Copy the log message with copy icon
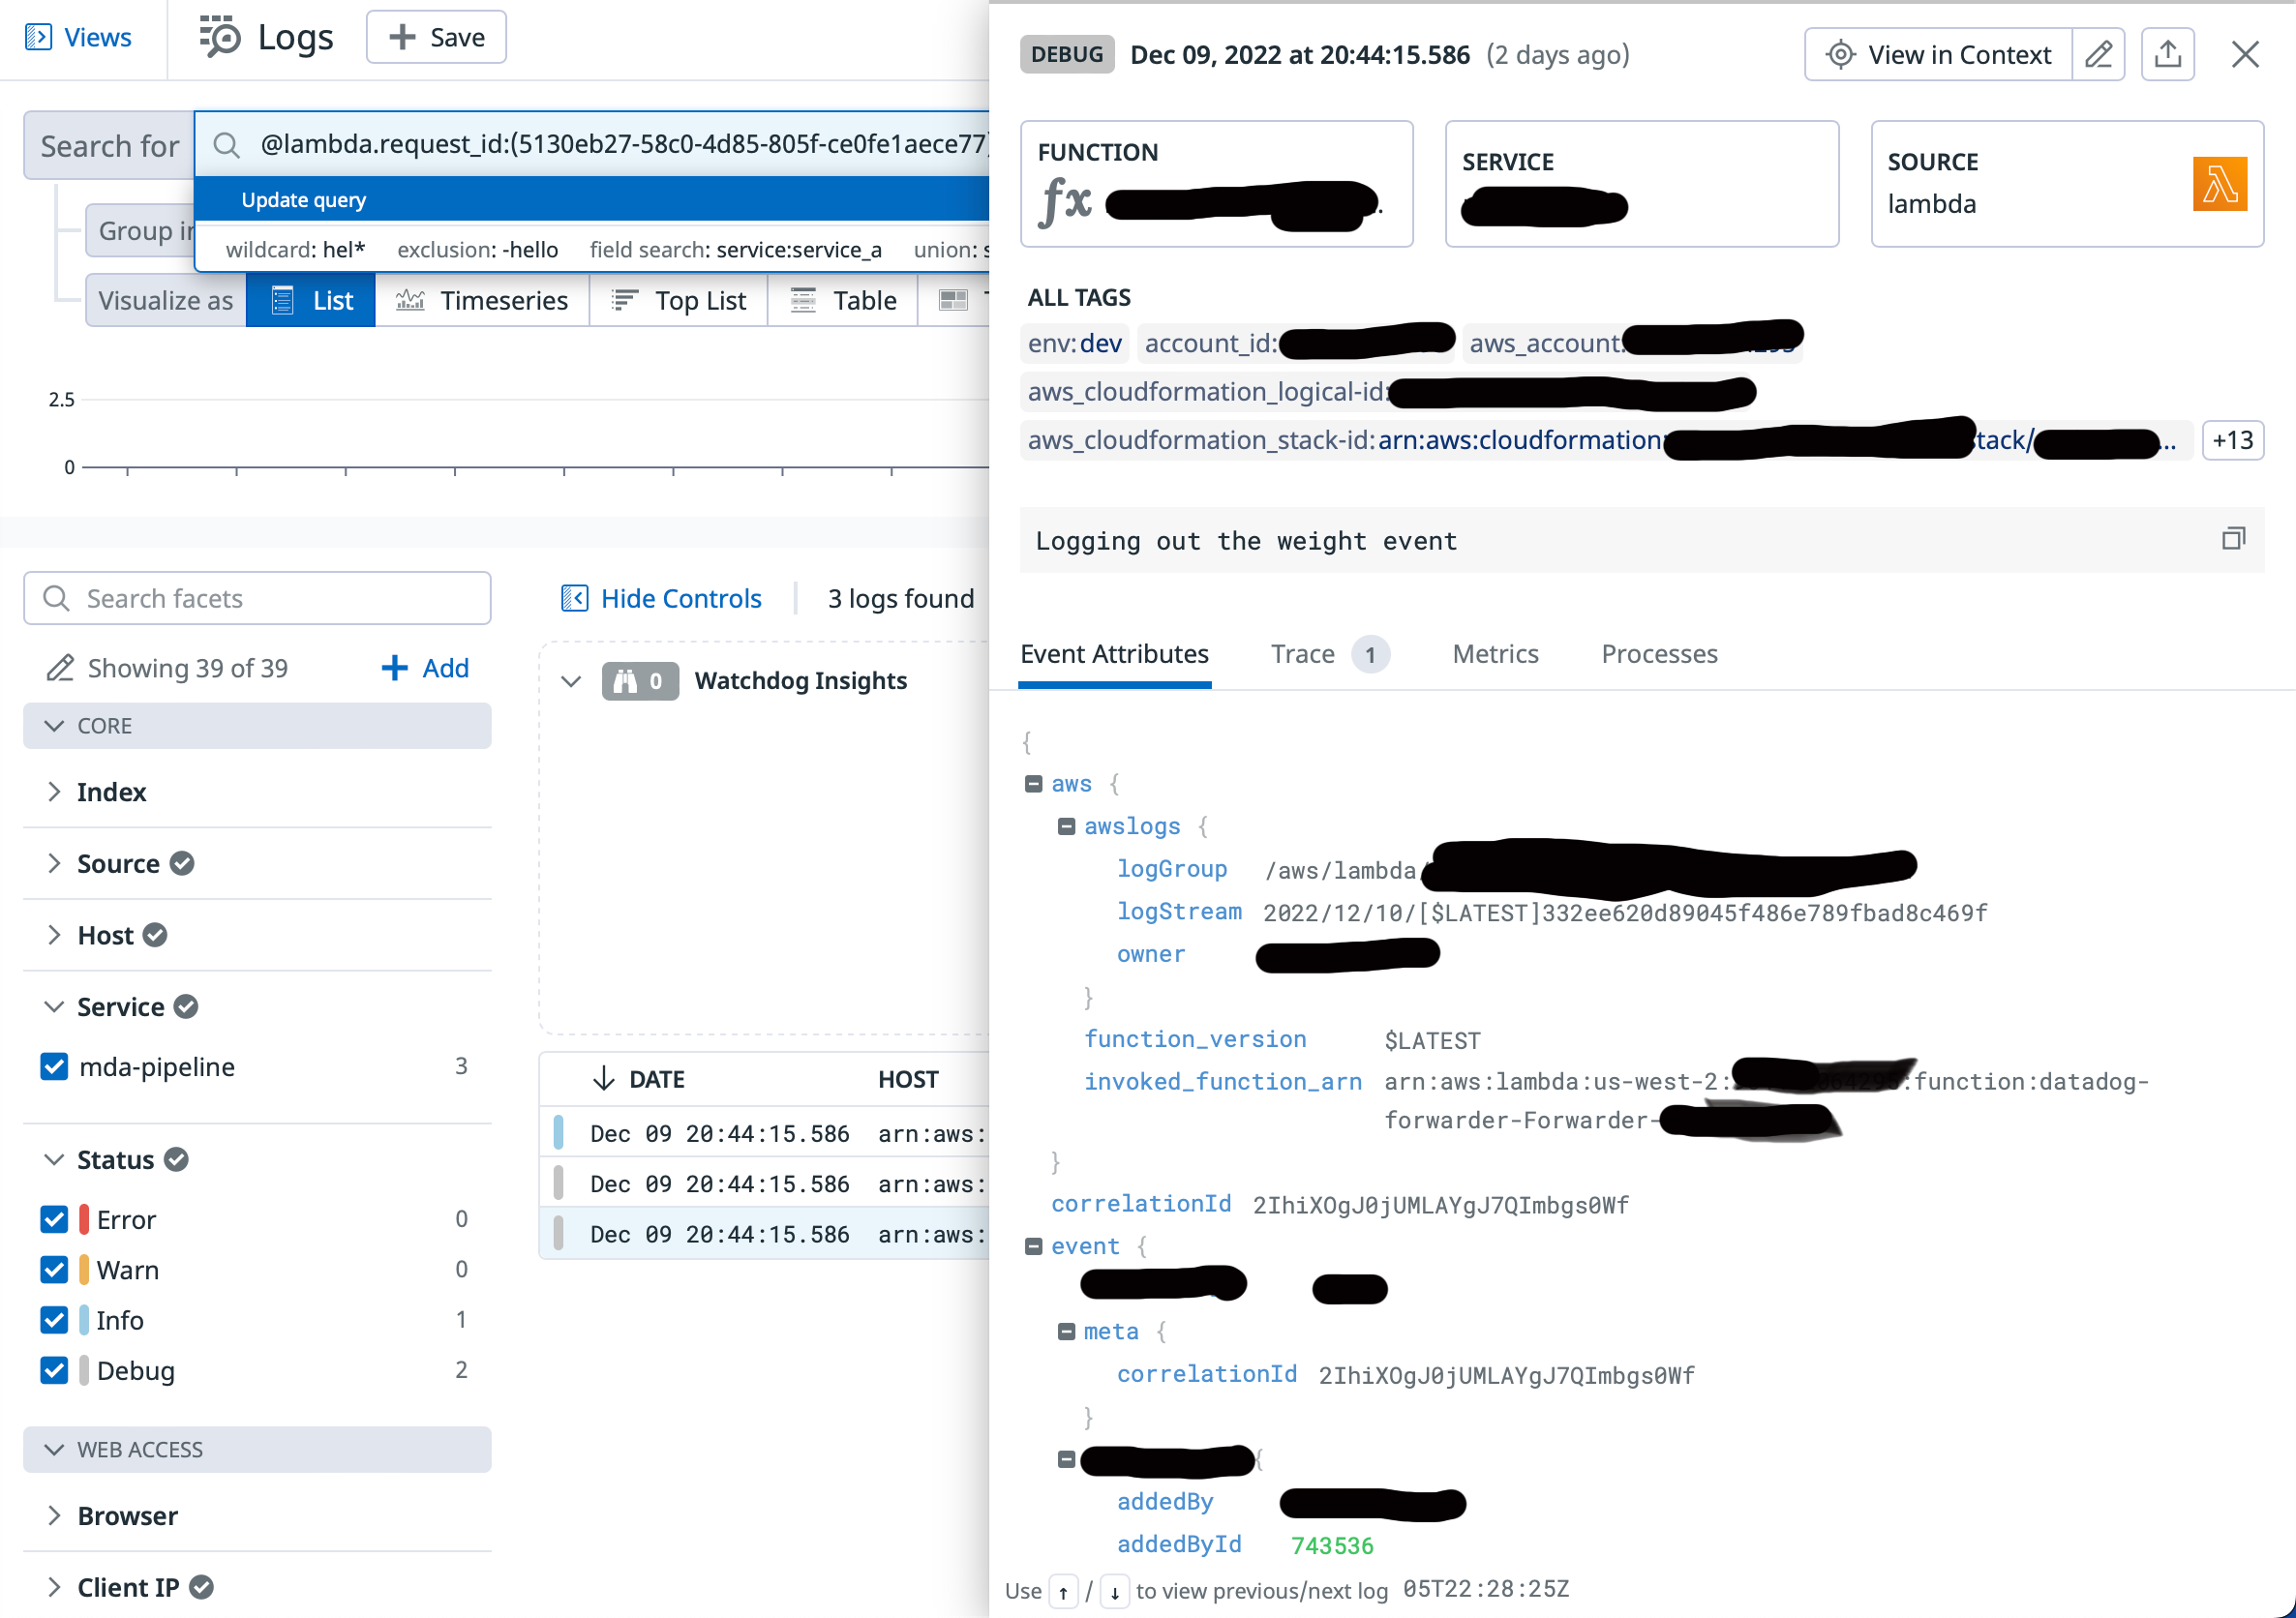The image size is (2296, 1618). 2232,540
